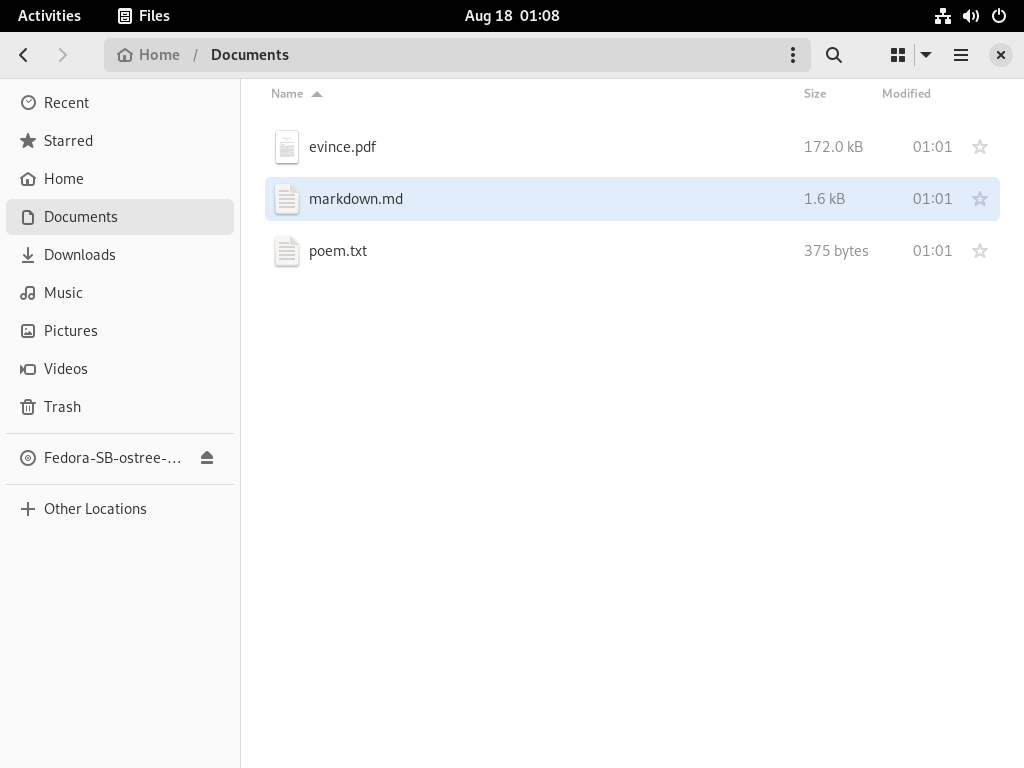Click the 375 bytes size value
Image resolution: width=1024 pixels, height=768 pixels.
pos(836,251)
